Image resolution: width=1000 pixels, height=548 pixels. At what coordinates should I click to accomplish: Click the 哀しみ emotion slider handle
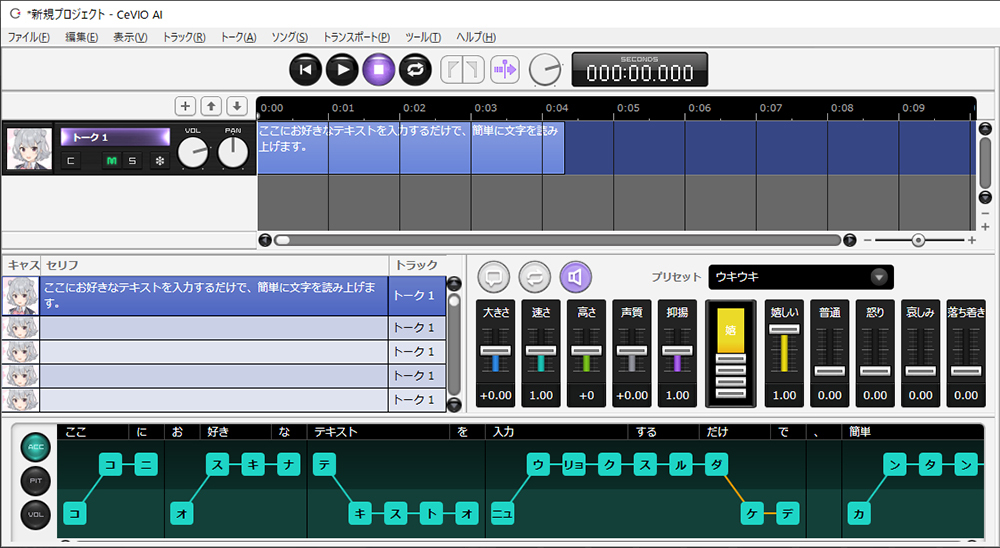click(x=921, y=371)
